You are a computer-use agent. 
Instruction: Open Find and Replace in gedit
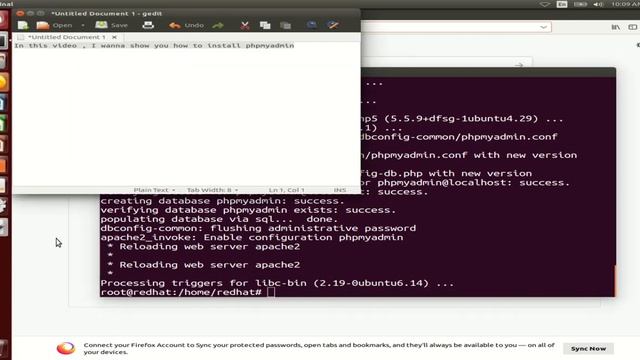[x=333, y=25]
